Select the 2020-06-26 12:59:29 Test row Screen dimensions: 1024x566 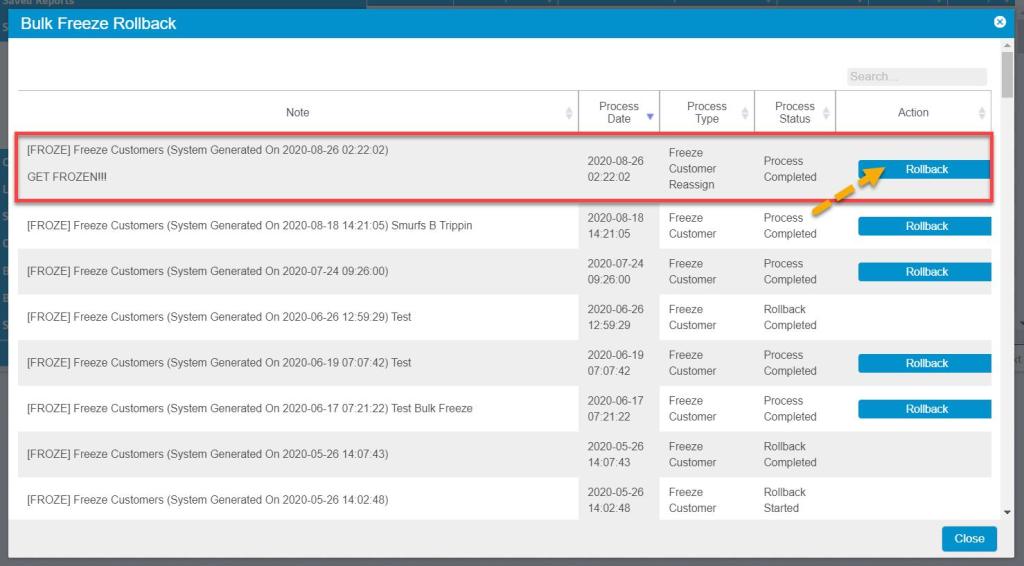tap(220, 317)
